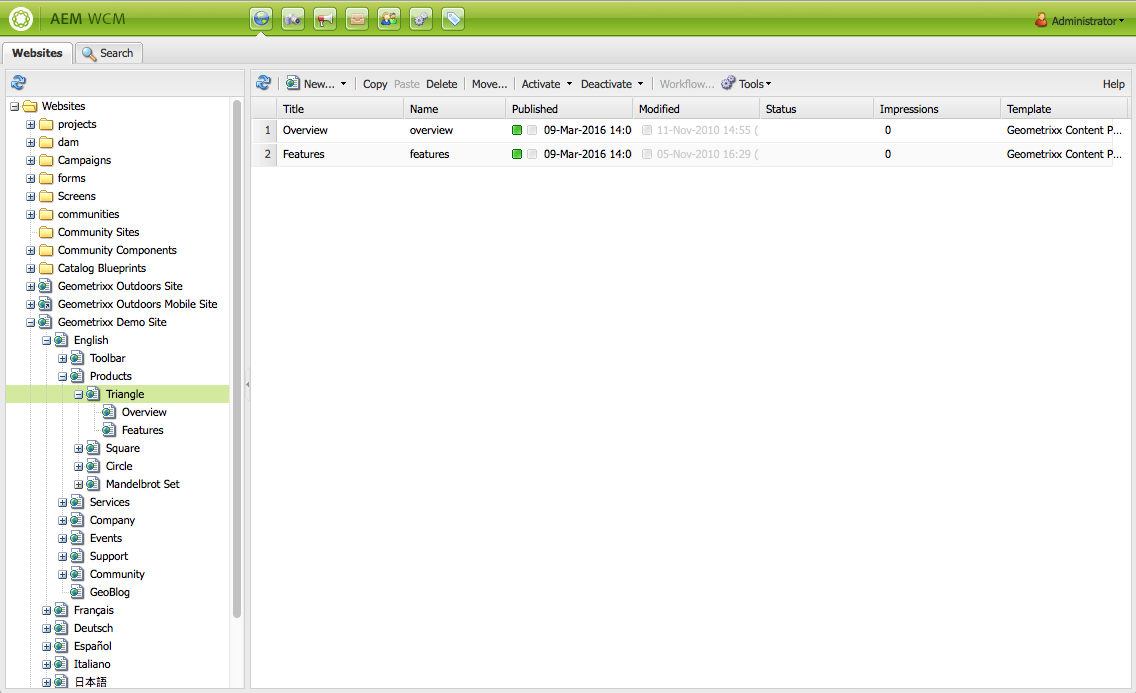1136x693 pixels.
Task: Click the AEM logo circle icon
Action: (20, 19)
